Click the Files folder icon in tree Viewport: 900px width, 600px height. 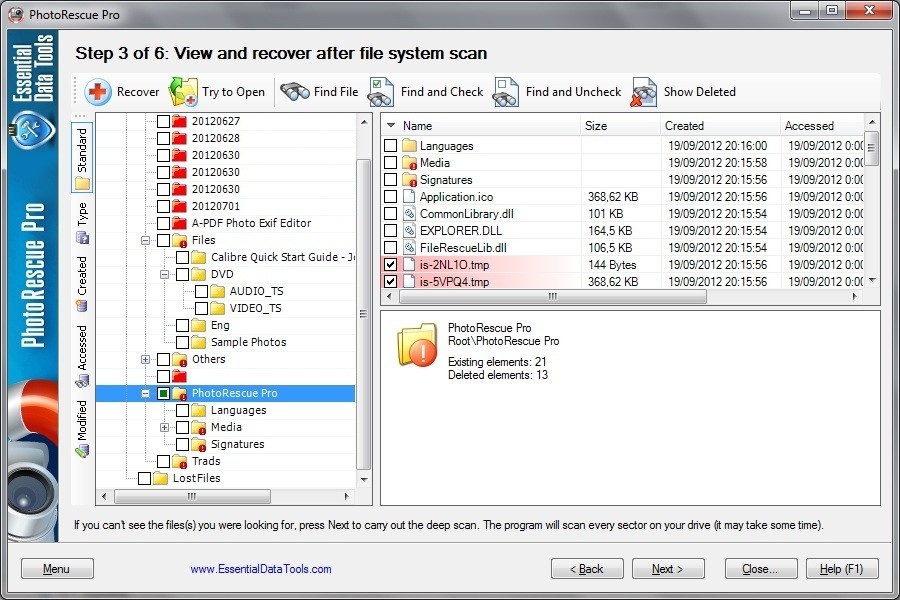point(180,240)
